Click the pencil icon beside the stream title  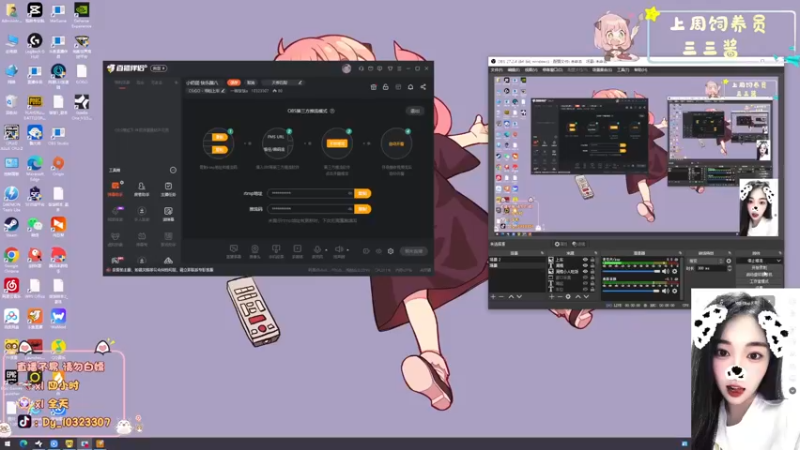[300, 83]
